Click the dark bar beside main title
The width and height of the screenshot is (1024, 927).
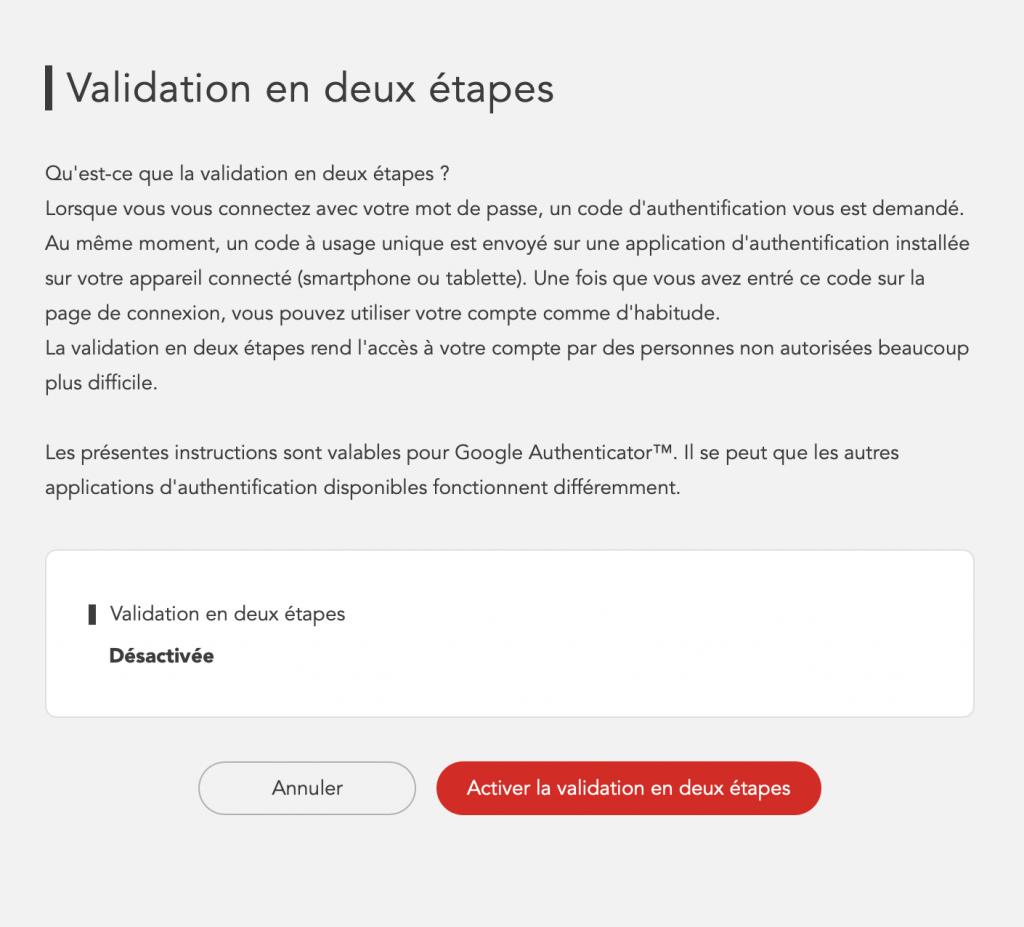coord(49,88)
